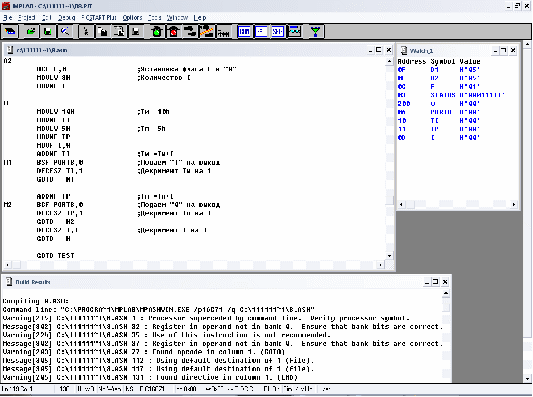Viewport: 533px width, 397px height.
Task: Click the Save Project green disk icon
Action: coord(48,32)
